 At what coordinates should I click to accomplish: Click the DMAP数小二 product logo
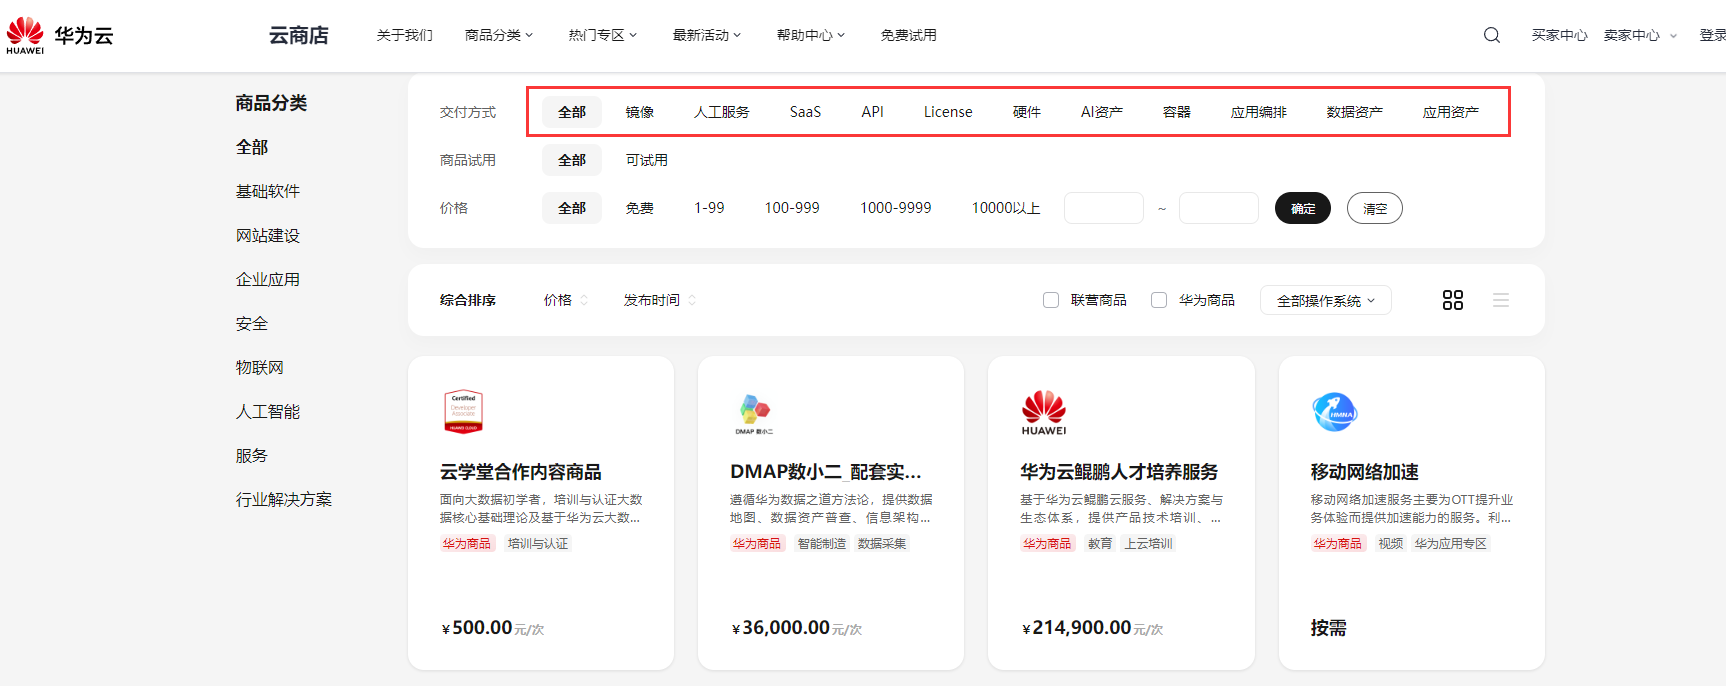coord(754,412)
